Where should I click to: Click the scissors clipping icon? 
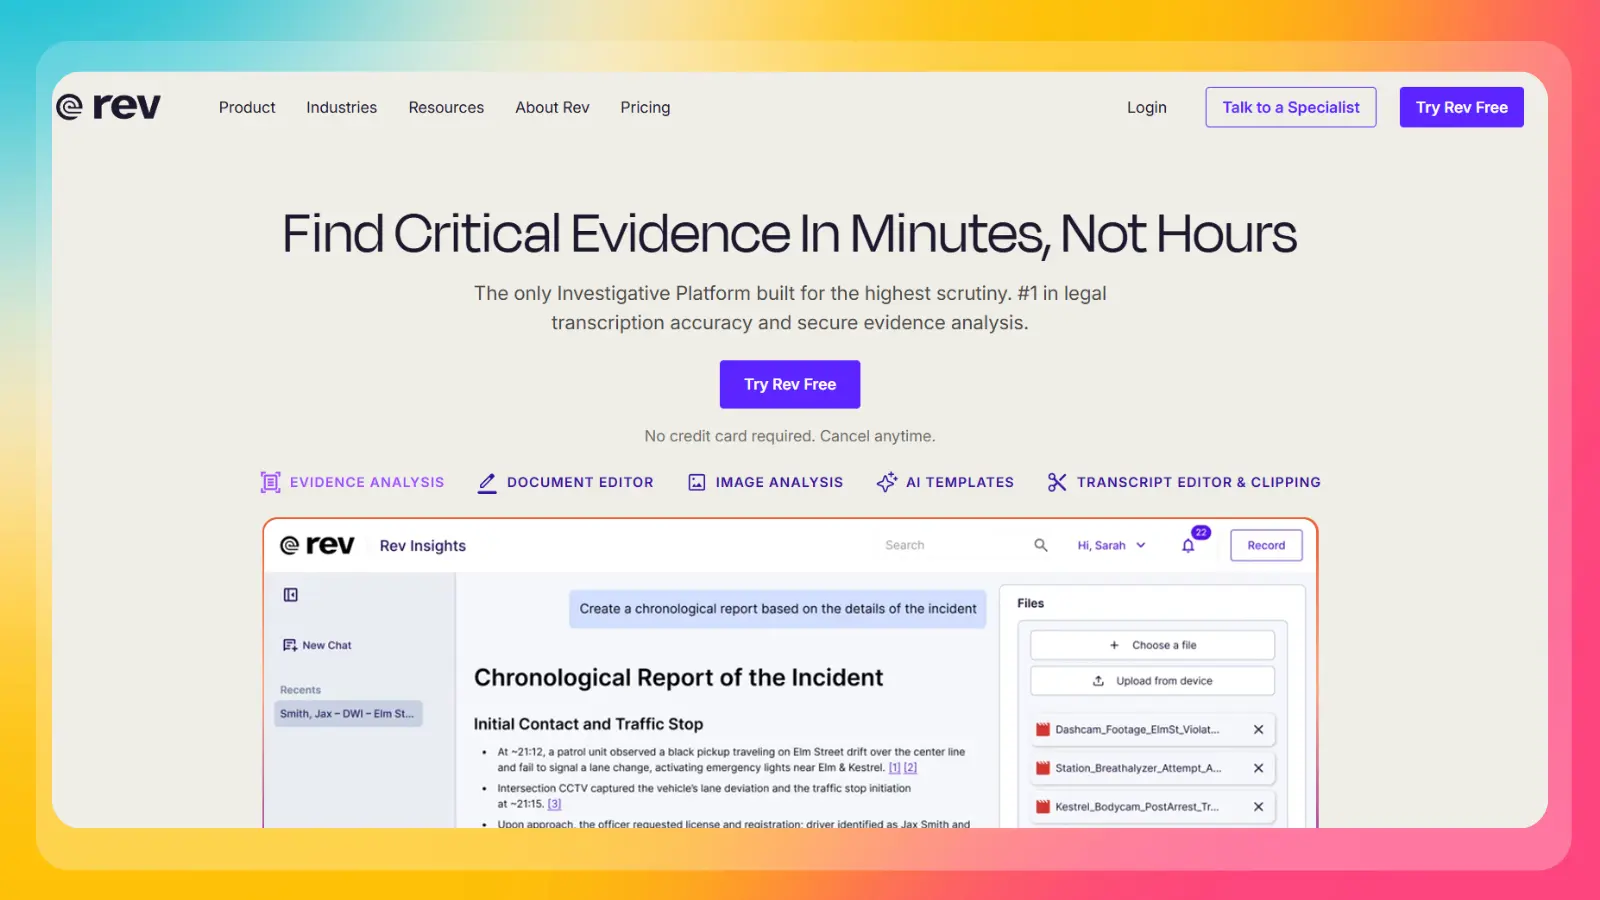(x=1057, y=482)
